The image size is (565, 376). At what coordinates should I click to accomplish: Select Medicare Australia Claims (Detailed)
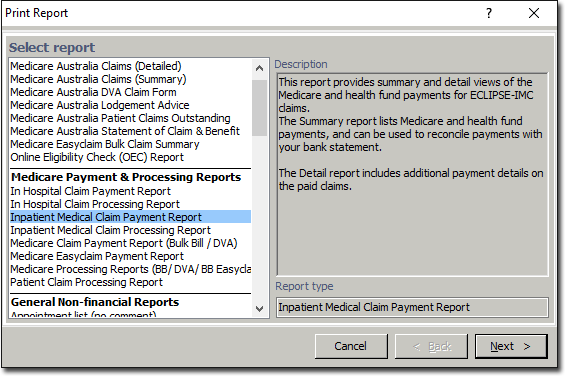pos(96,66)
